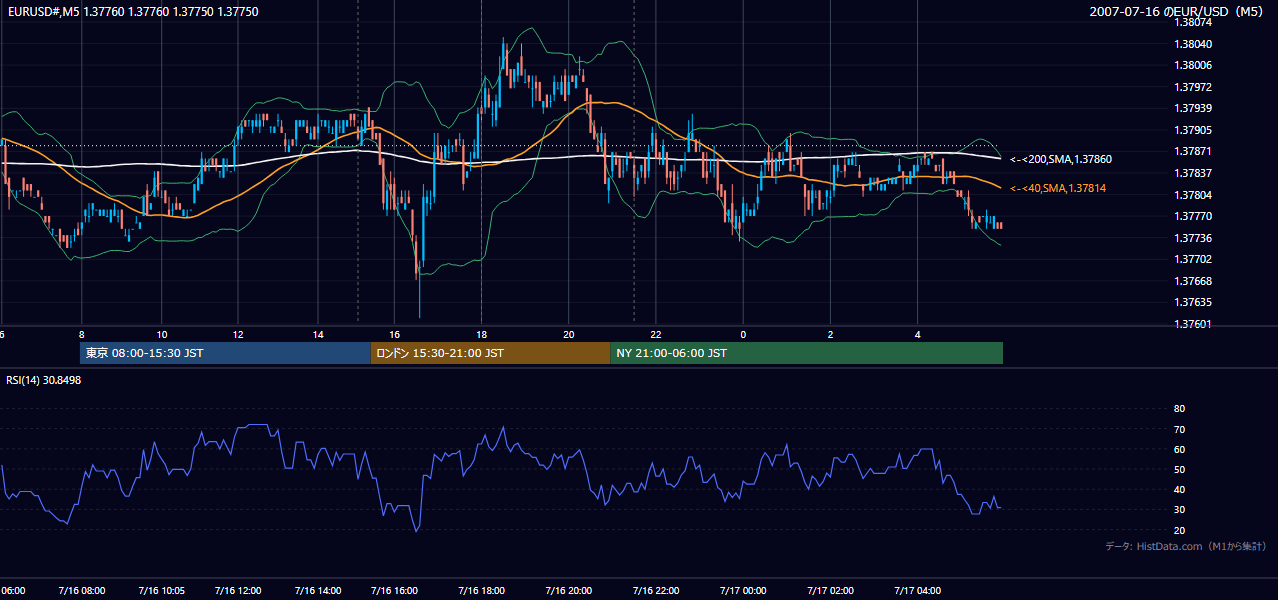
Task: Click the hour 20 tick under the chart
Action: tap(569, 334)
